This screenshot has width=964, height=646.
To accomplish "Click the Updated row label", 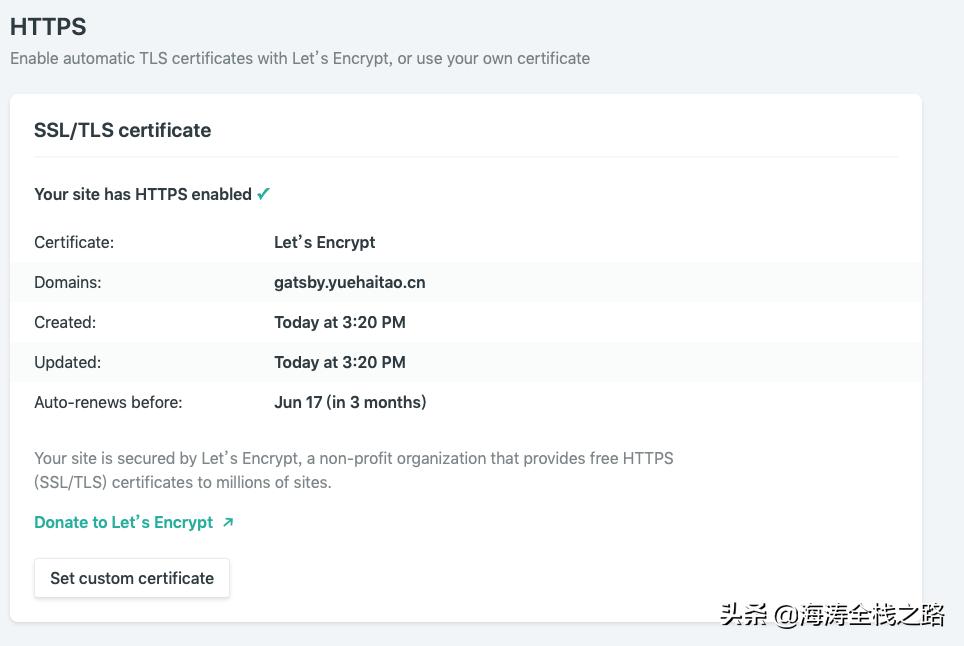I will [x=66, y=362].
